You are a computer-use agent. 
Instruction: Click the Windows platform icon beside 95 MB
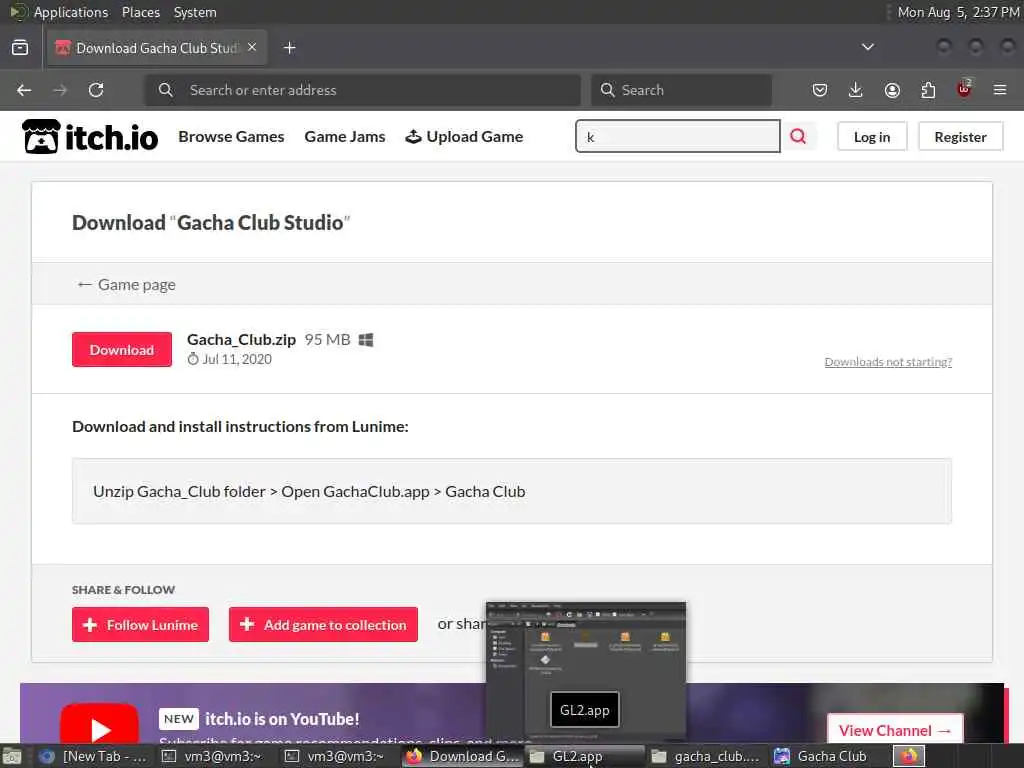click(x=366, y=340)
